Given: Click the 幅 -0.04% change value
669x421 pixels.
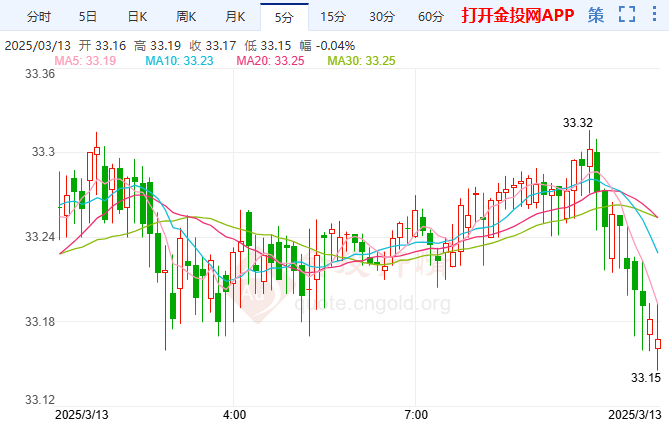Looking at the screenshot, I should [327, 45].
